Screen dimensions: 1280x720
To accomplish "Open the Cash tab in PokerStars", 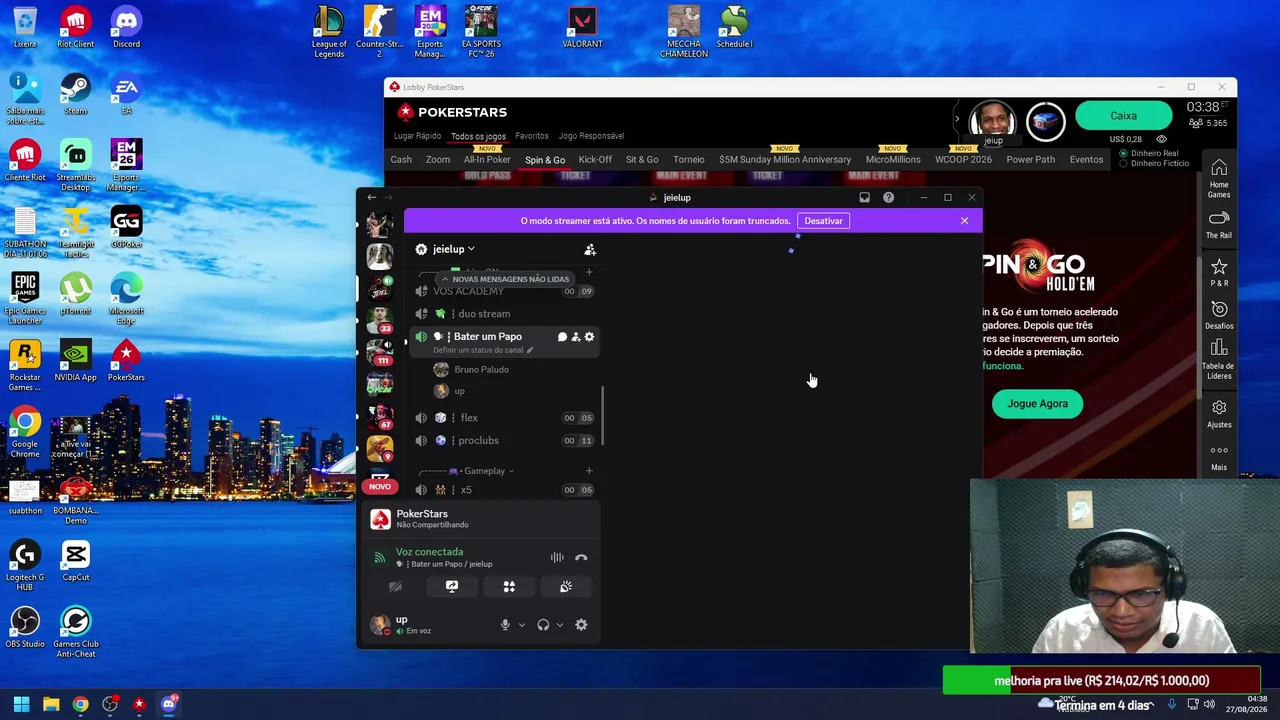I will [x=401, y=160].
